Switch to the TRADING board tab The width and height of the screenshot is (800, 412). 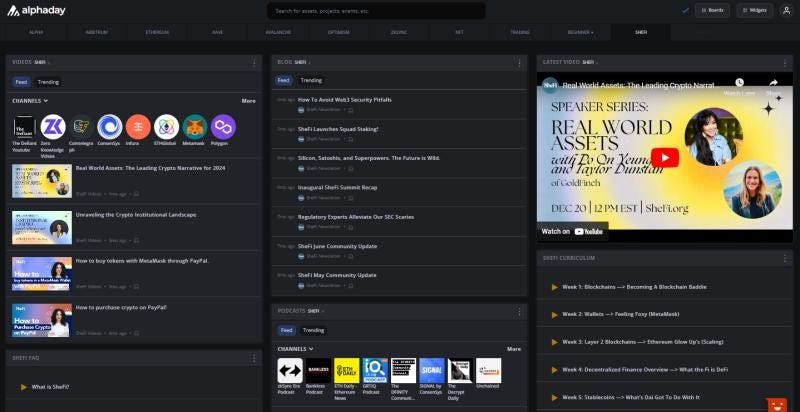point(520,32)
